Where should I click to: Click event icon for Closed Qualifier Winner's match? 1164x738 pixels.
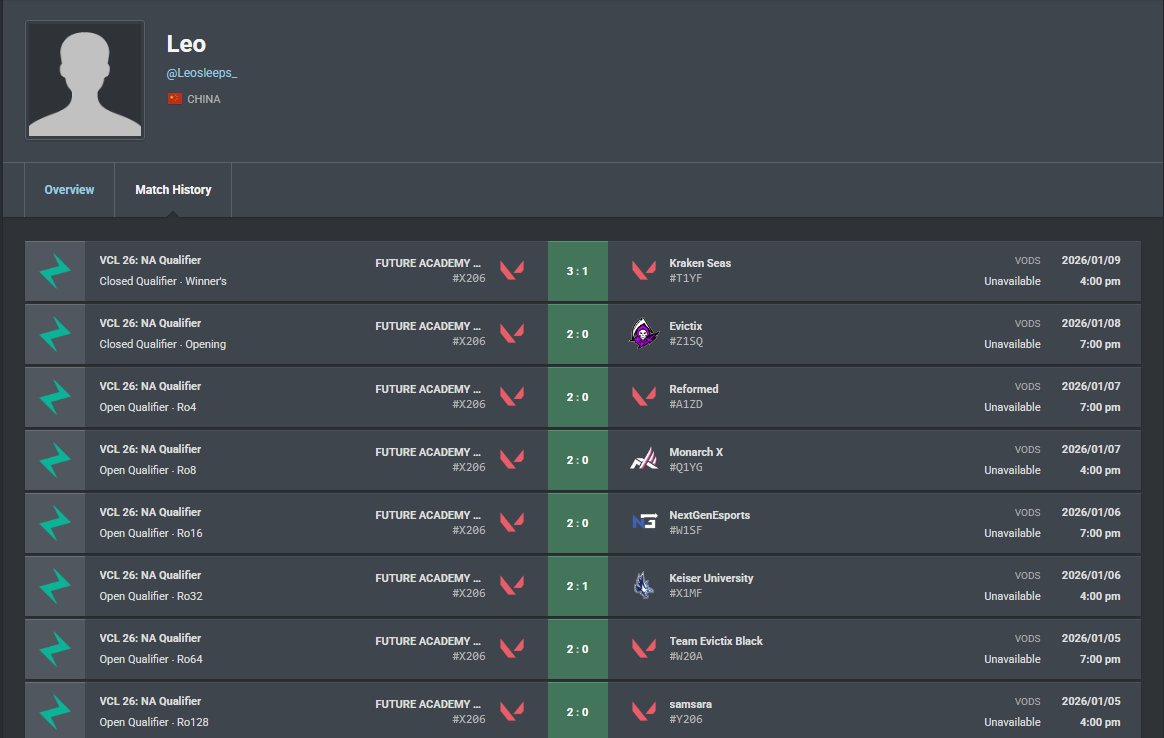[x=55, y=271]
